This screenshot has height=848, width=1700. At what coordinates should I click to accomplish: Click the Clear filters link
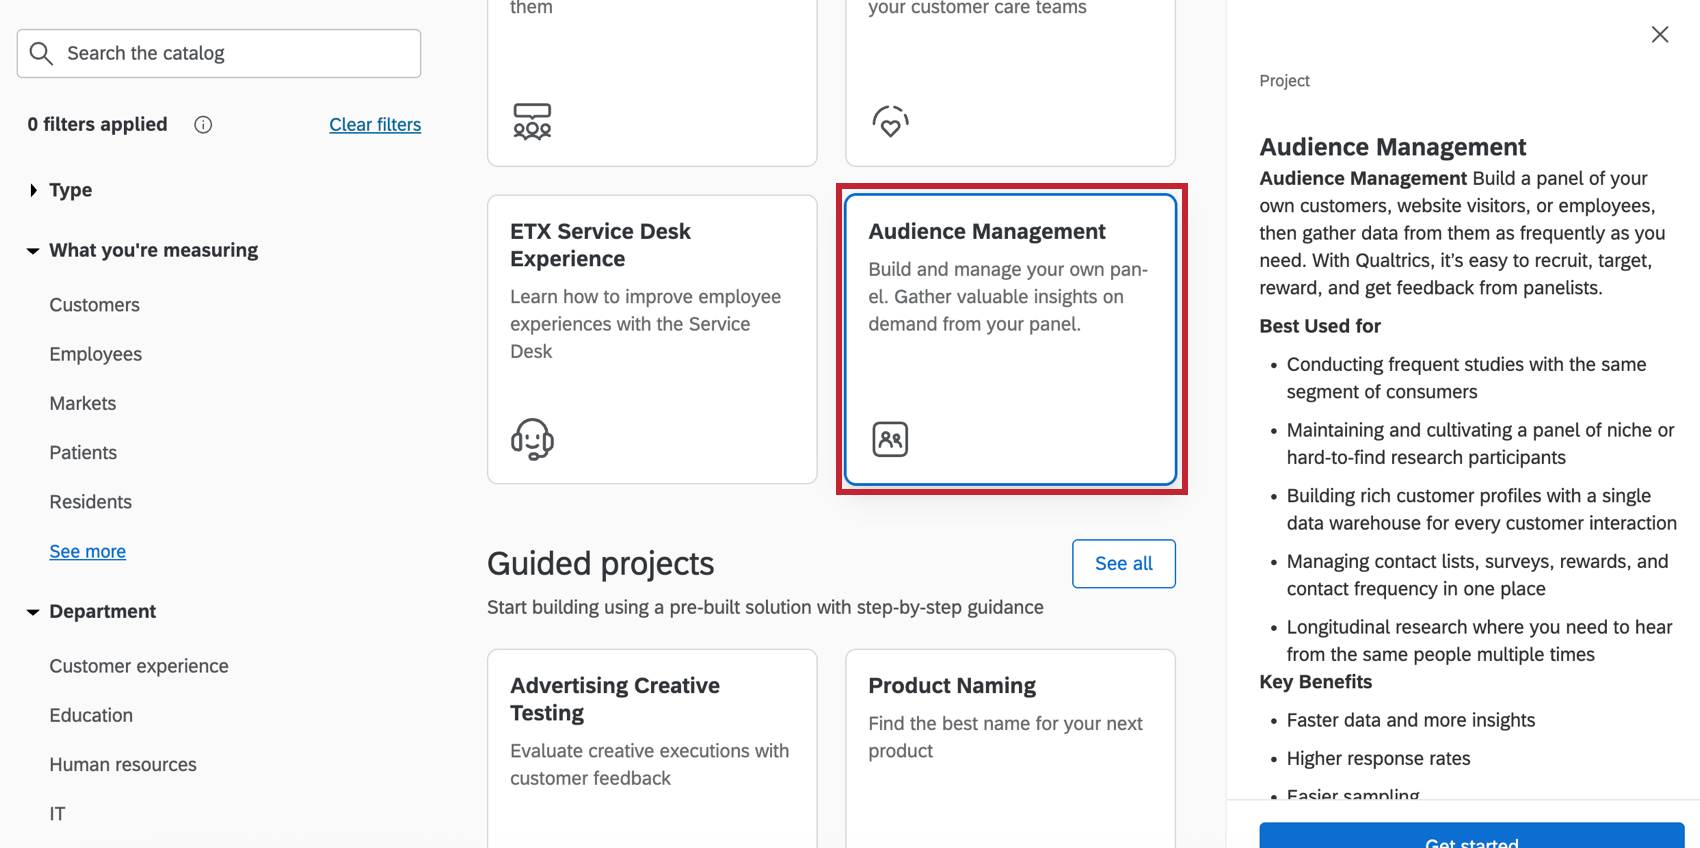(x=375, y=125)
